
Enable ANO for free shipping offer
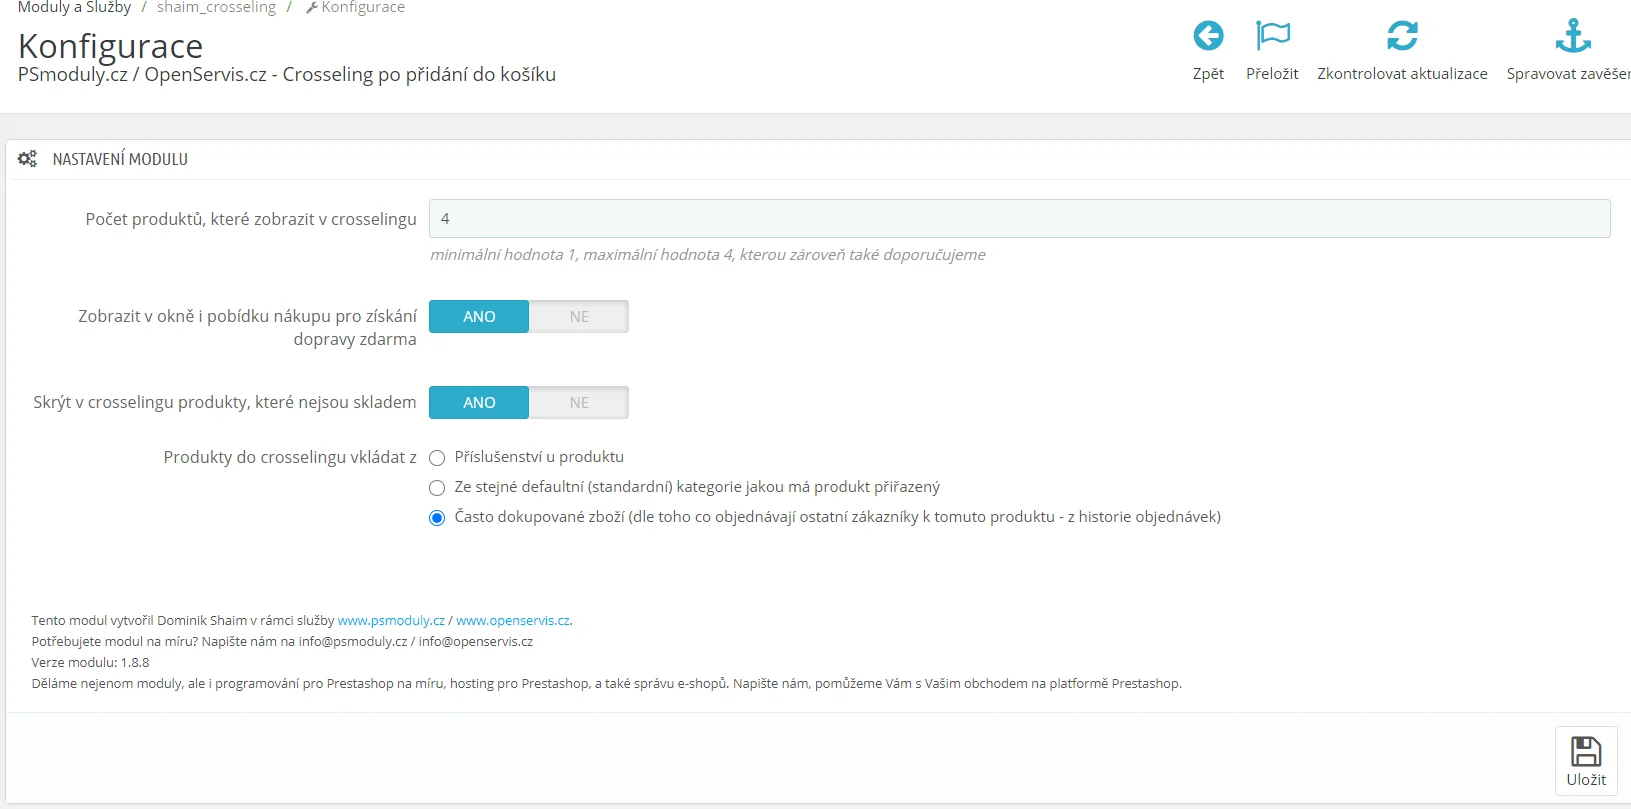coord(479,317)
